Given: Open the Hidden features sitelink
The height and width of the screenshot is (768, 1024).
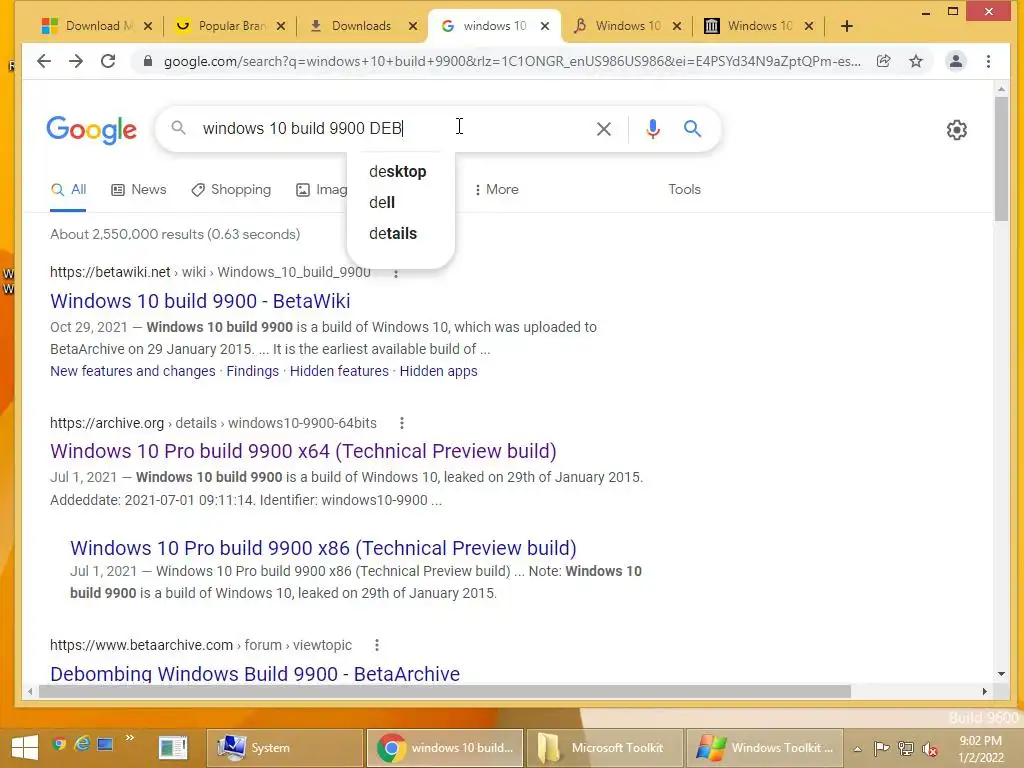Looking at the screenshot, I should tap(339, 371).
